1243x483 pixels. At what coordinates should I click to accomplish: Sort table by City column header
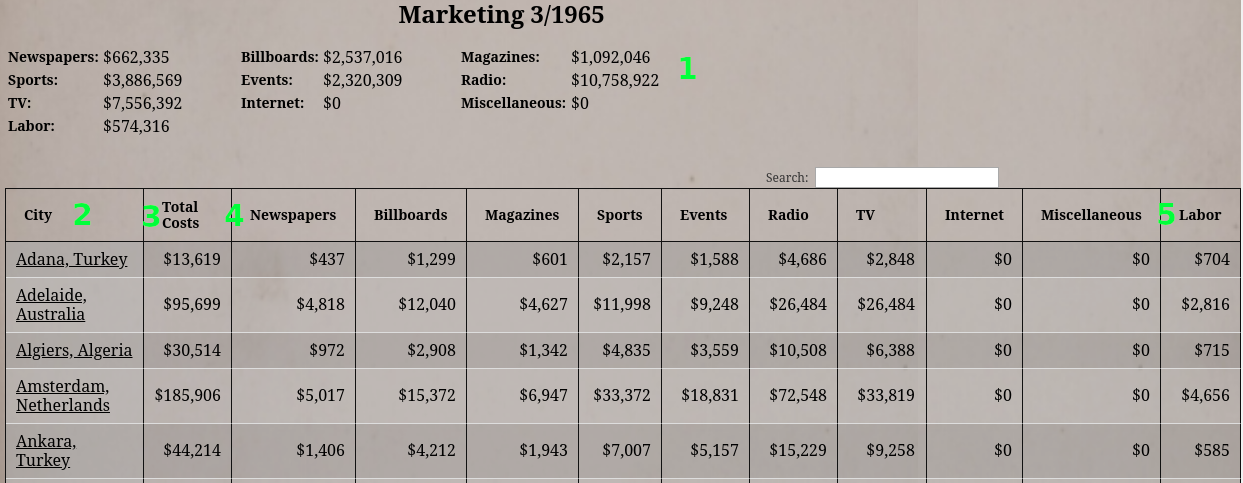point(38,215)
